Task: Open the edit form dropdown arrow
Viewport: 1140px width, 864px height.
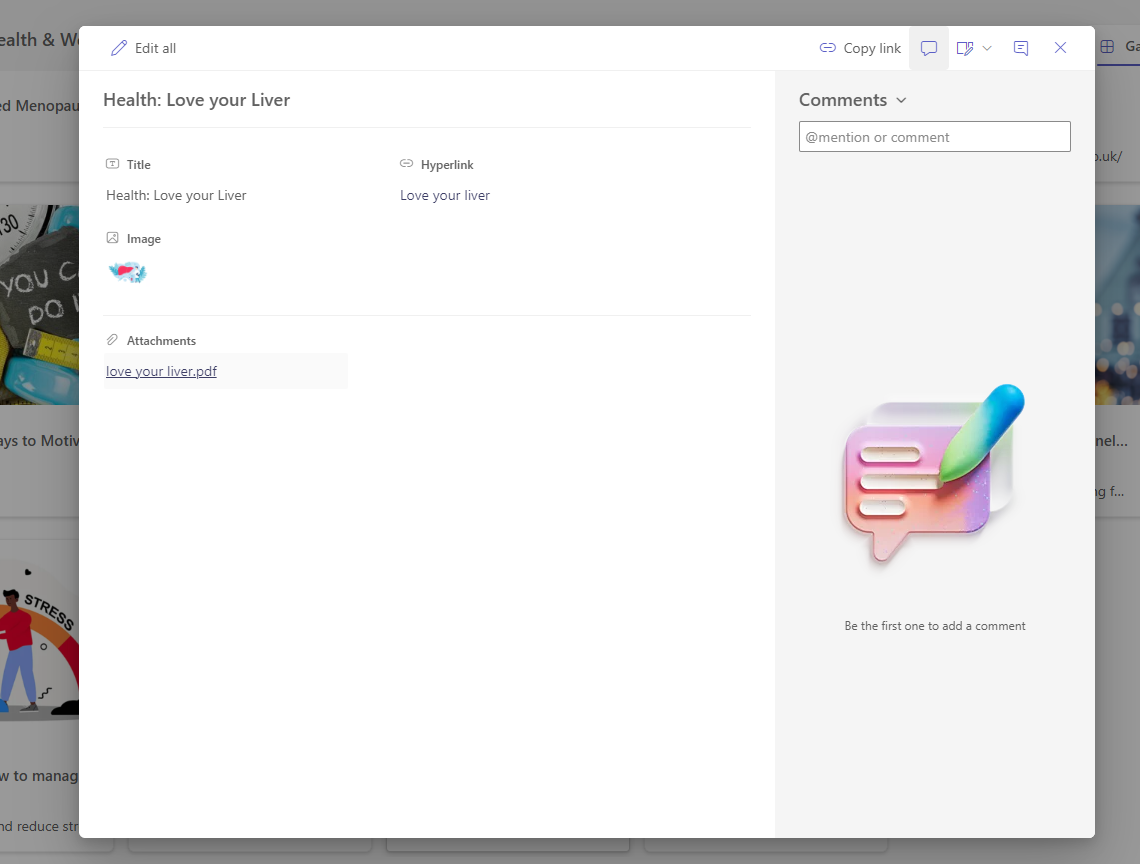Action: tap(987, 48)
